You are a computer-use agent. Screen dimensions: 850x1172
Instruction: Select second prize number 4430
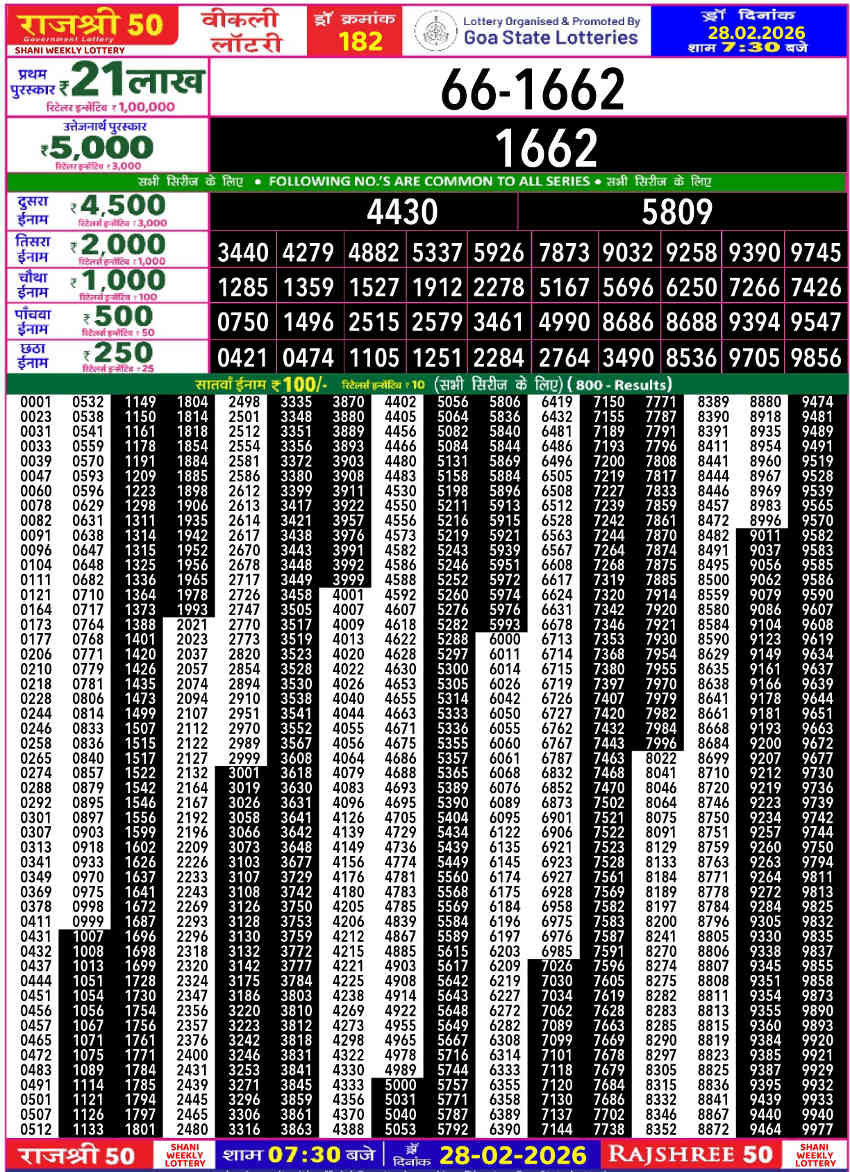(402, 211)
